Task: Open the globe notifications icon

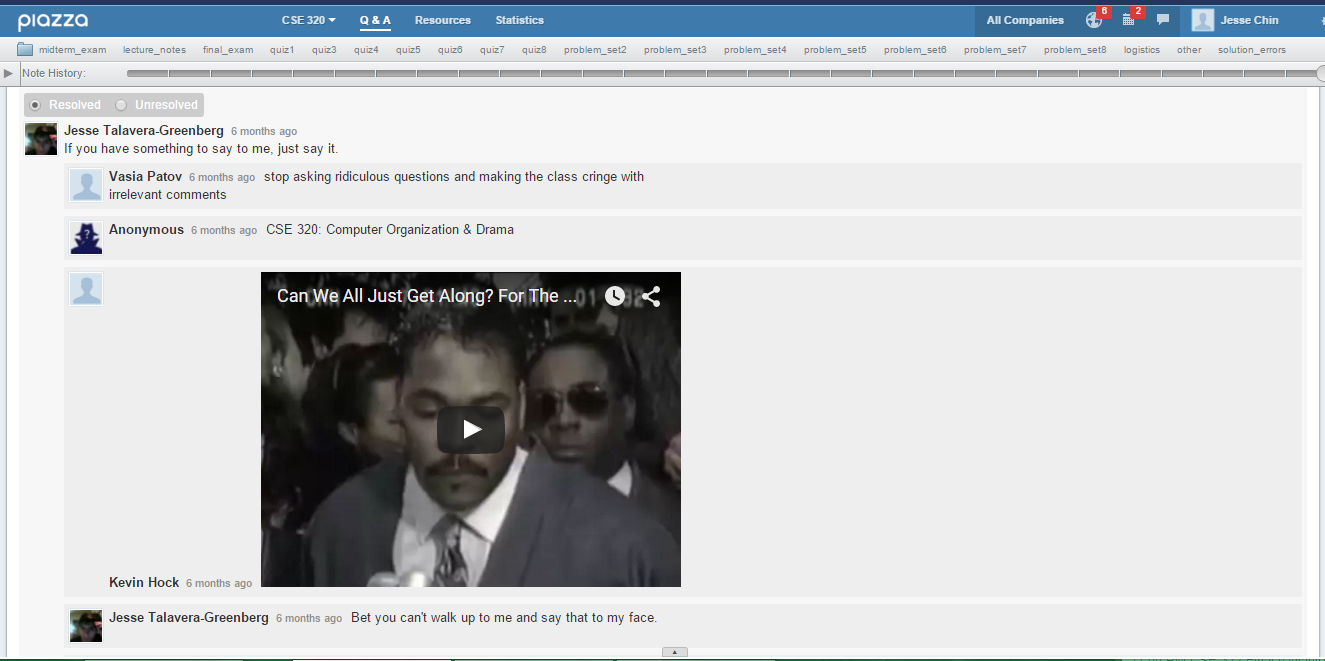Action: tap(1094, 20)
